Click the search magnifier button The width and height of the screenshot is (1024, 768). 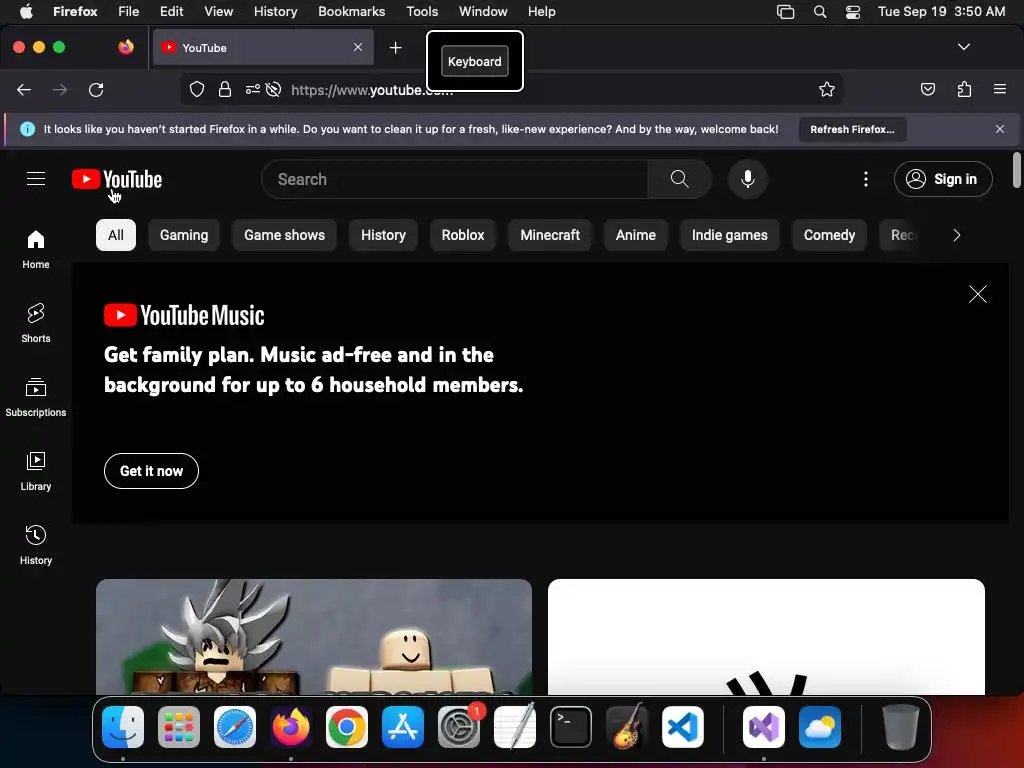tap(679, 179)
